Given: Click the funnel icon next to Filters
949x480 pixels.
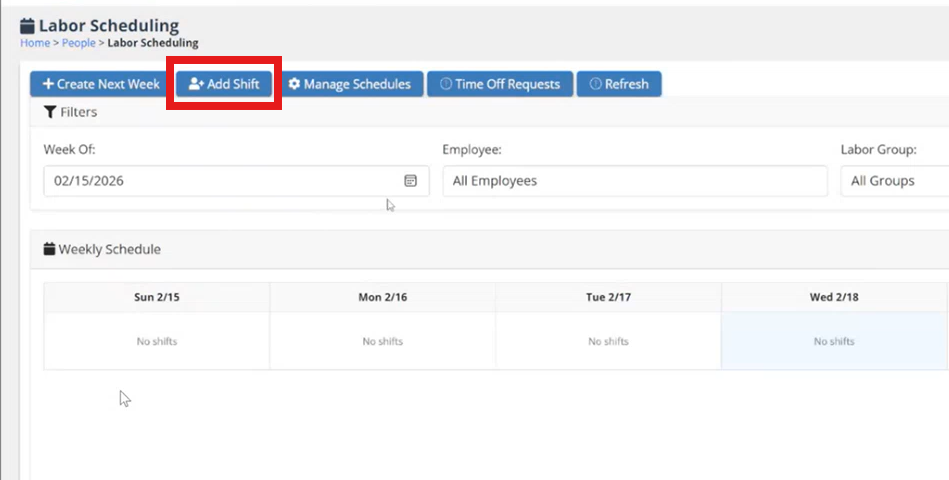Looking at the screenshot, I should point(50,112).
